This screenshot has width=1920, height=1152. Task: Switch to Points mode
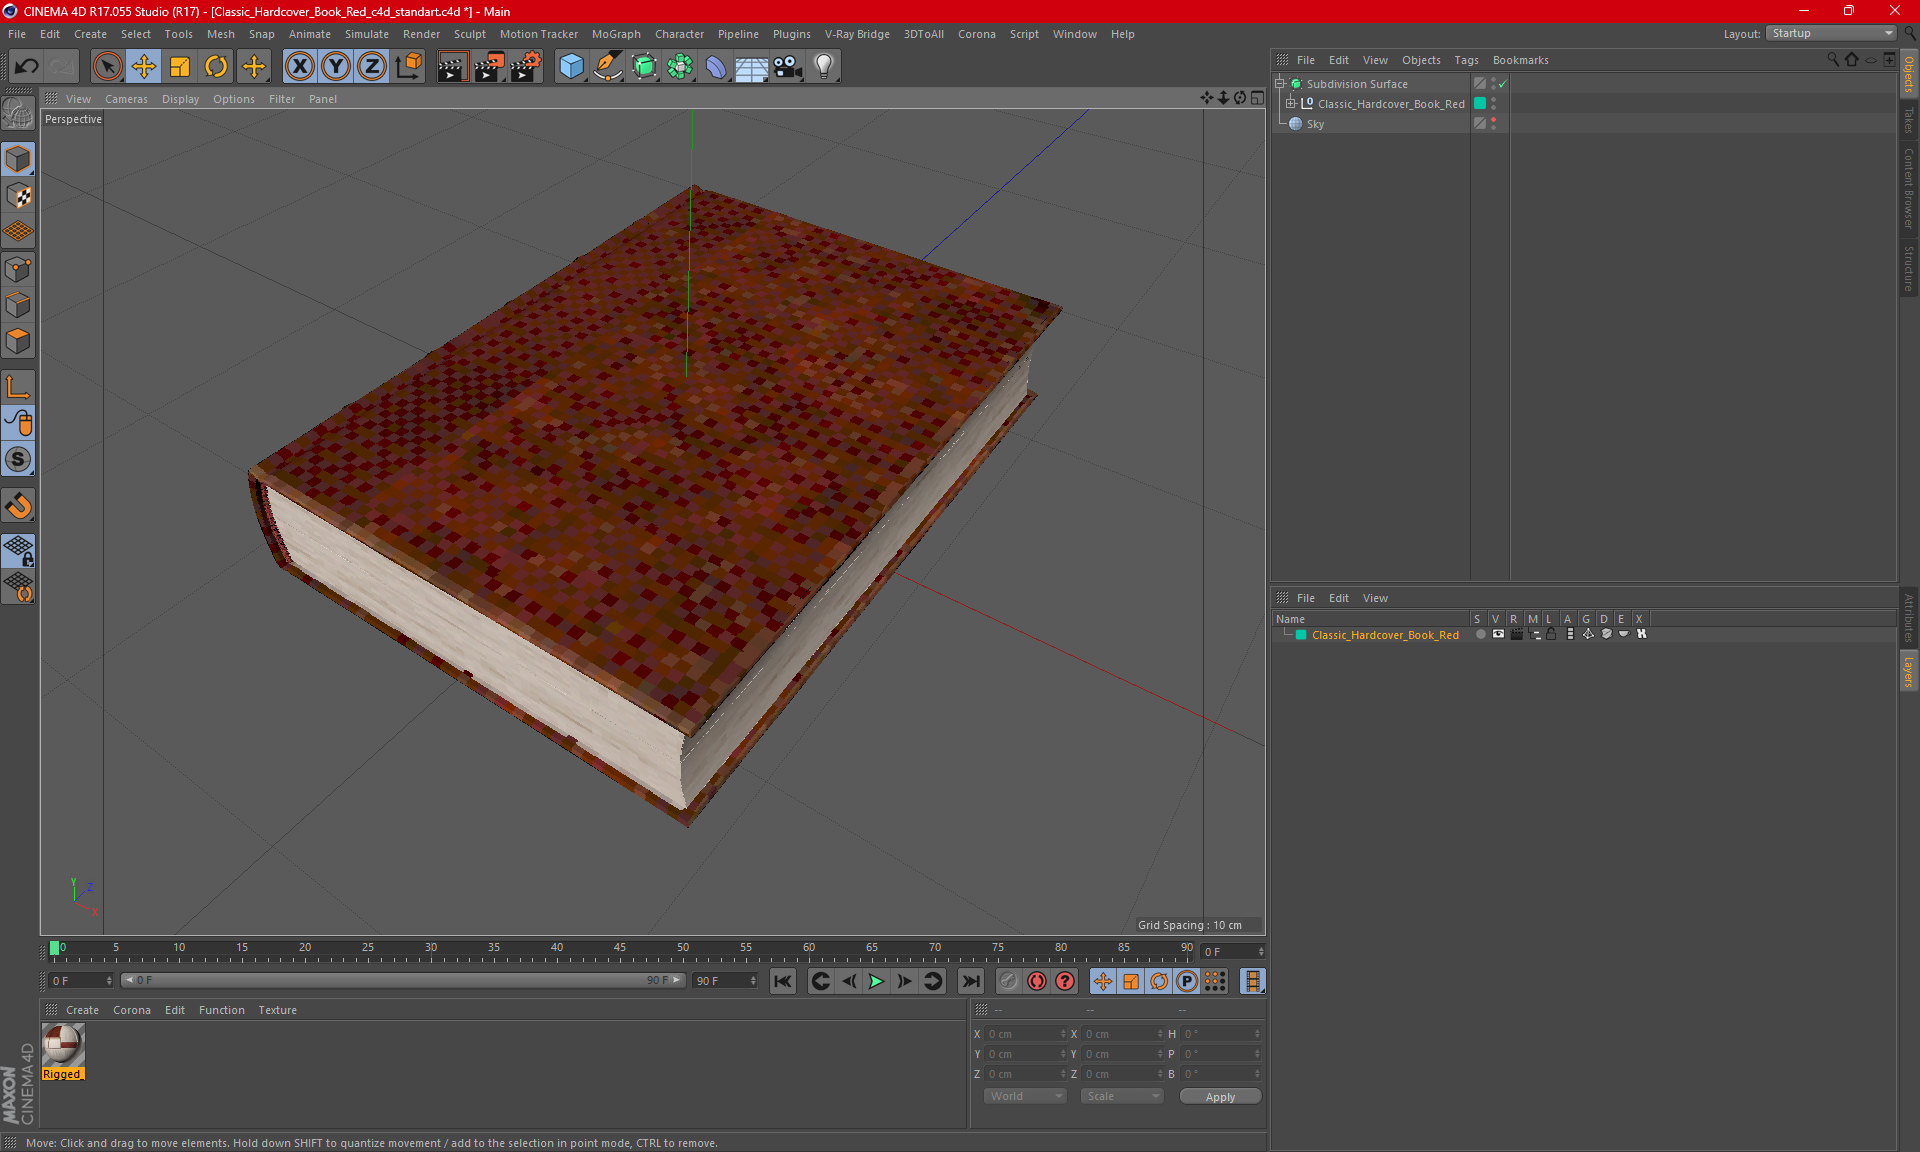pyautogui.click(x=18, y=269)
